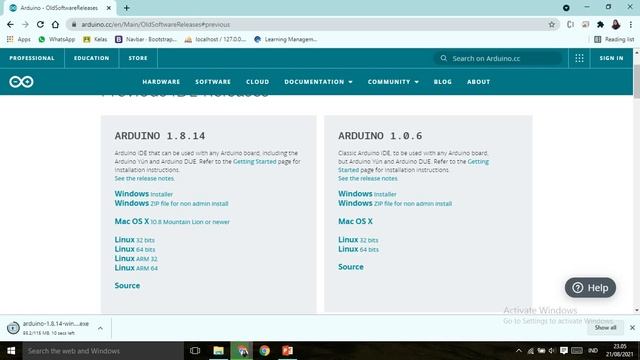Viewport: 640px width, 360px height.
Task: Open WhatsApp bookmark
Action: pyautogui.click(x=57, y=39)
